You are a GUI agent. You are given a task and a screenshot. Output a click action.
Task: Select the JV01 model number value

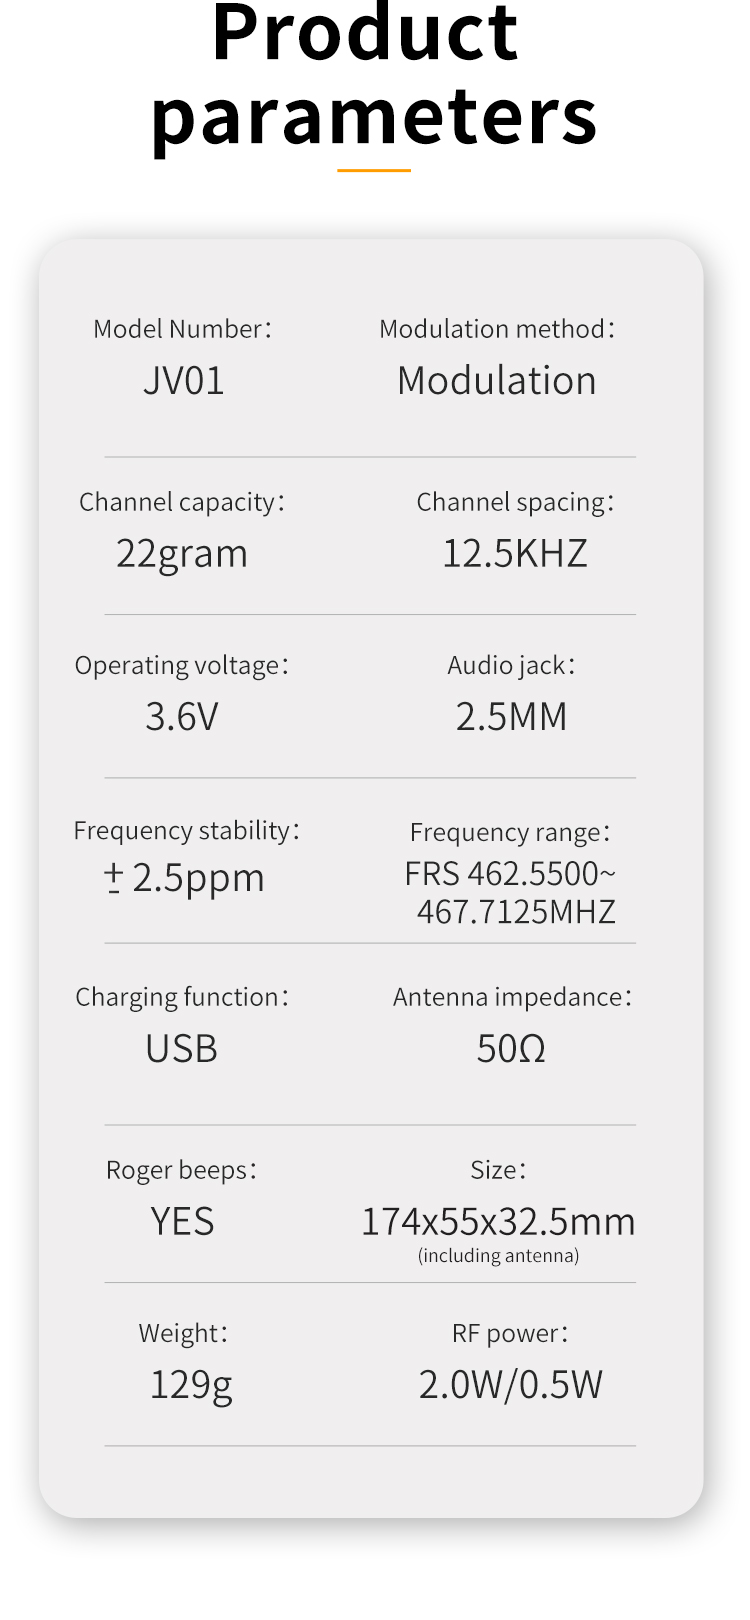coord(184,381)
